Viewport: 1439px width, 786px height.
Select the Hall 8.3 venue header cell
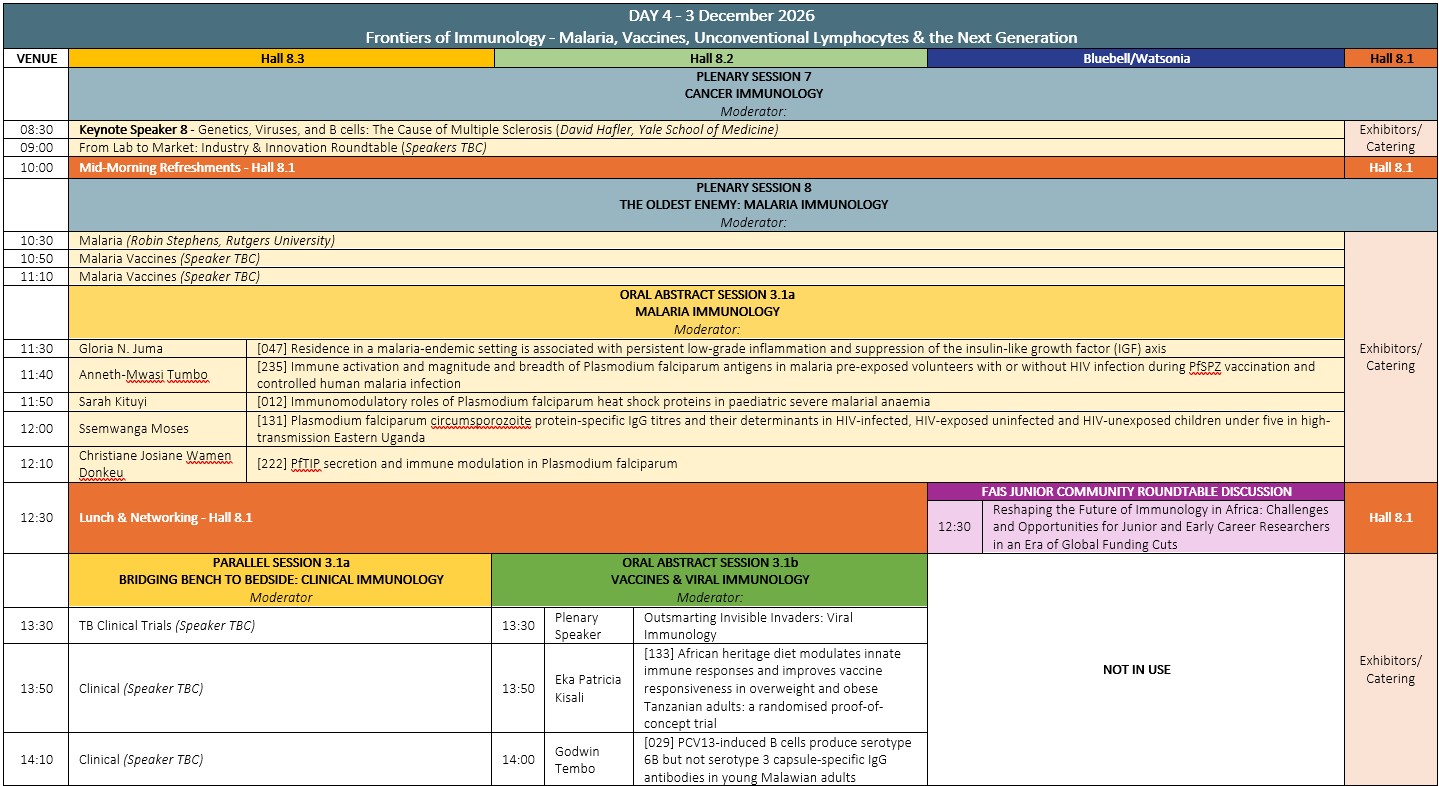coord(282,58)
